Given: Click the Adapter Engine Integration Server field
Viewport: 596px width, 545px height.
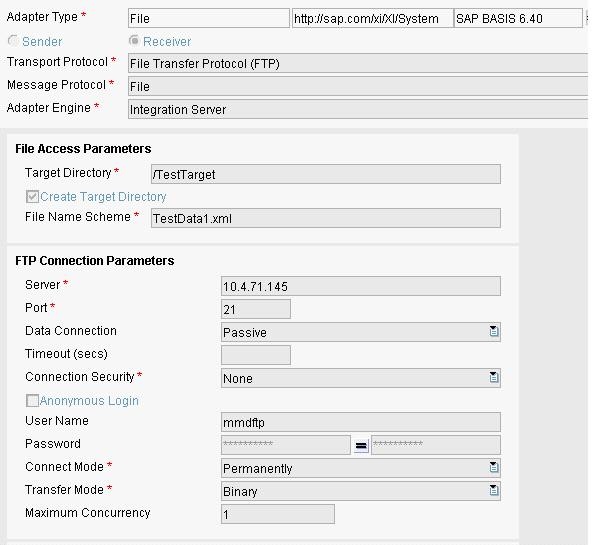Looking at the screenshot, I should pyautogui.click(x=358, y=109).
